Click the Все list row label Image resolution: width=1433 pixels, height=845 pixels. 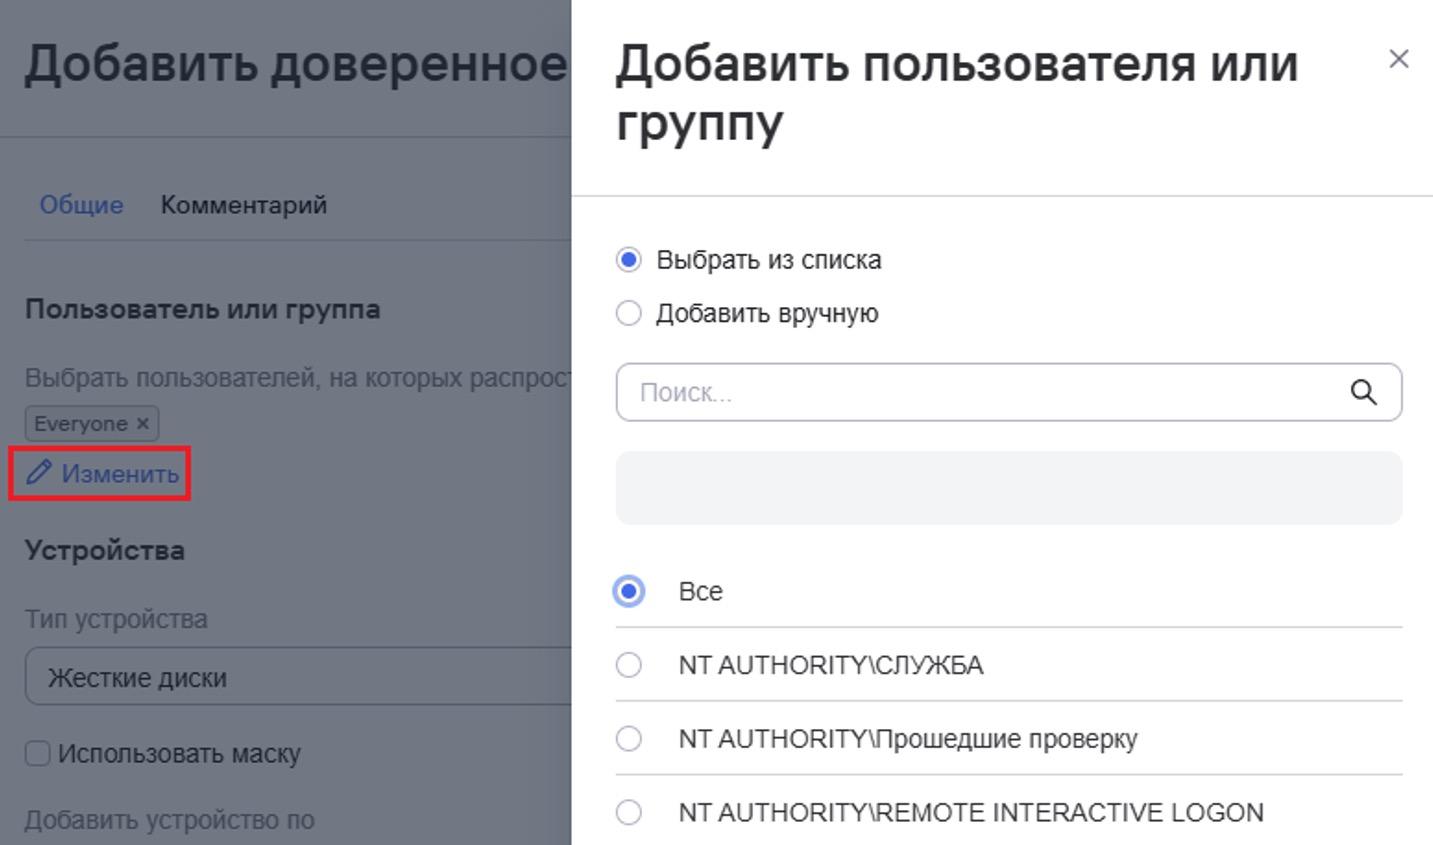[x=701, y=591]
